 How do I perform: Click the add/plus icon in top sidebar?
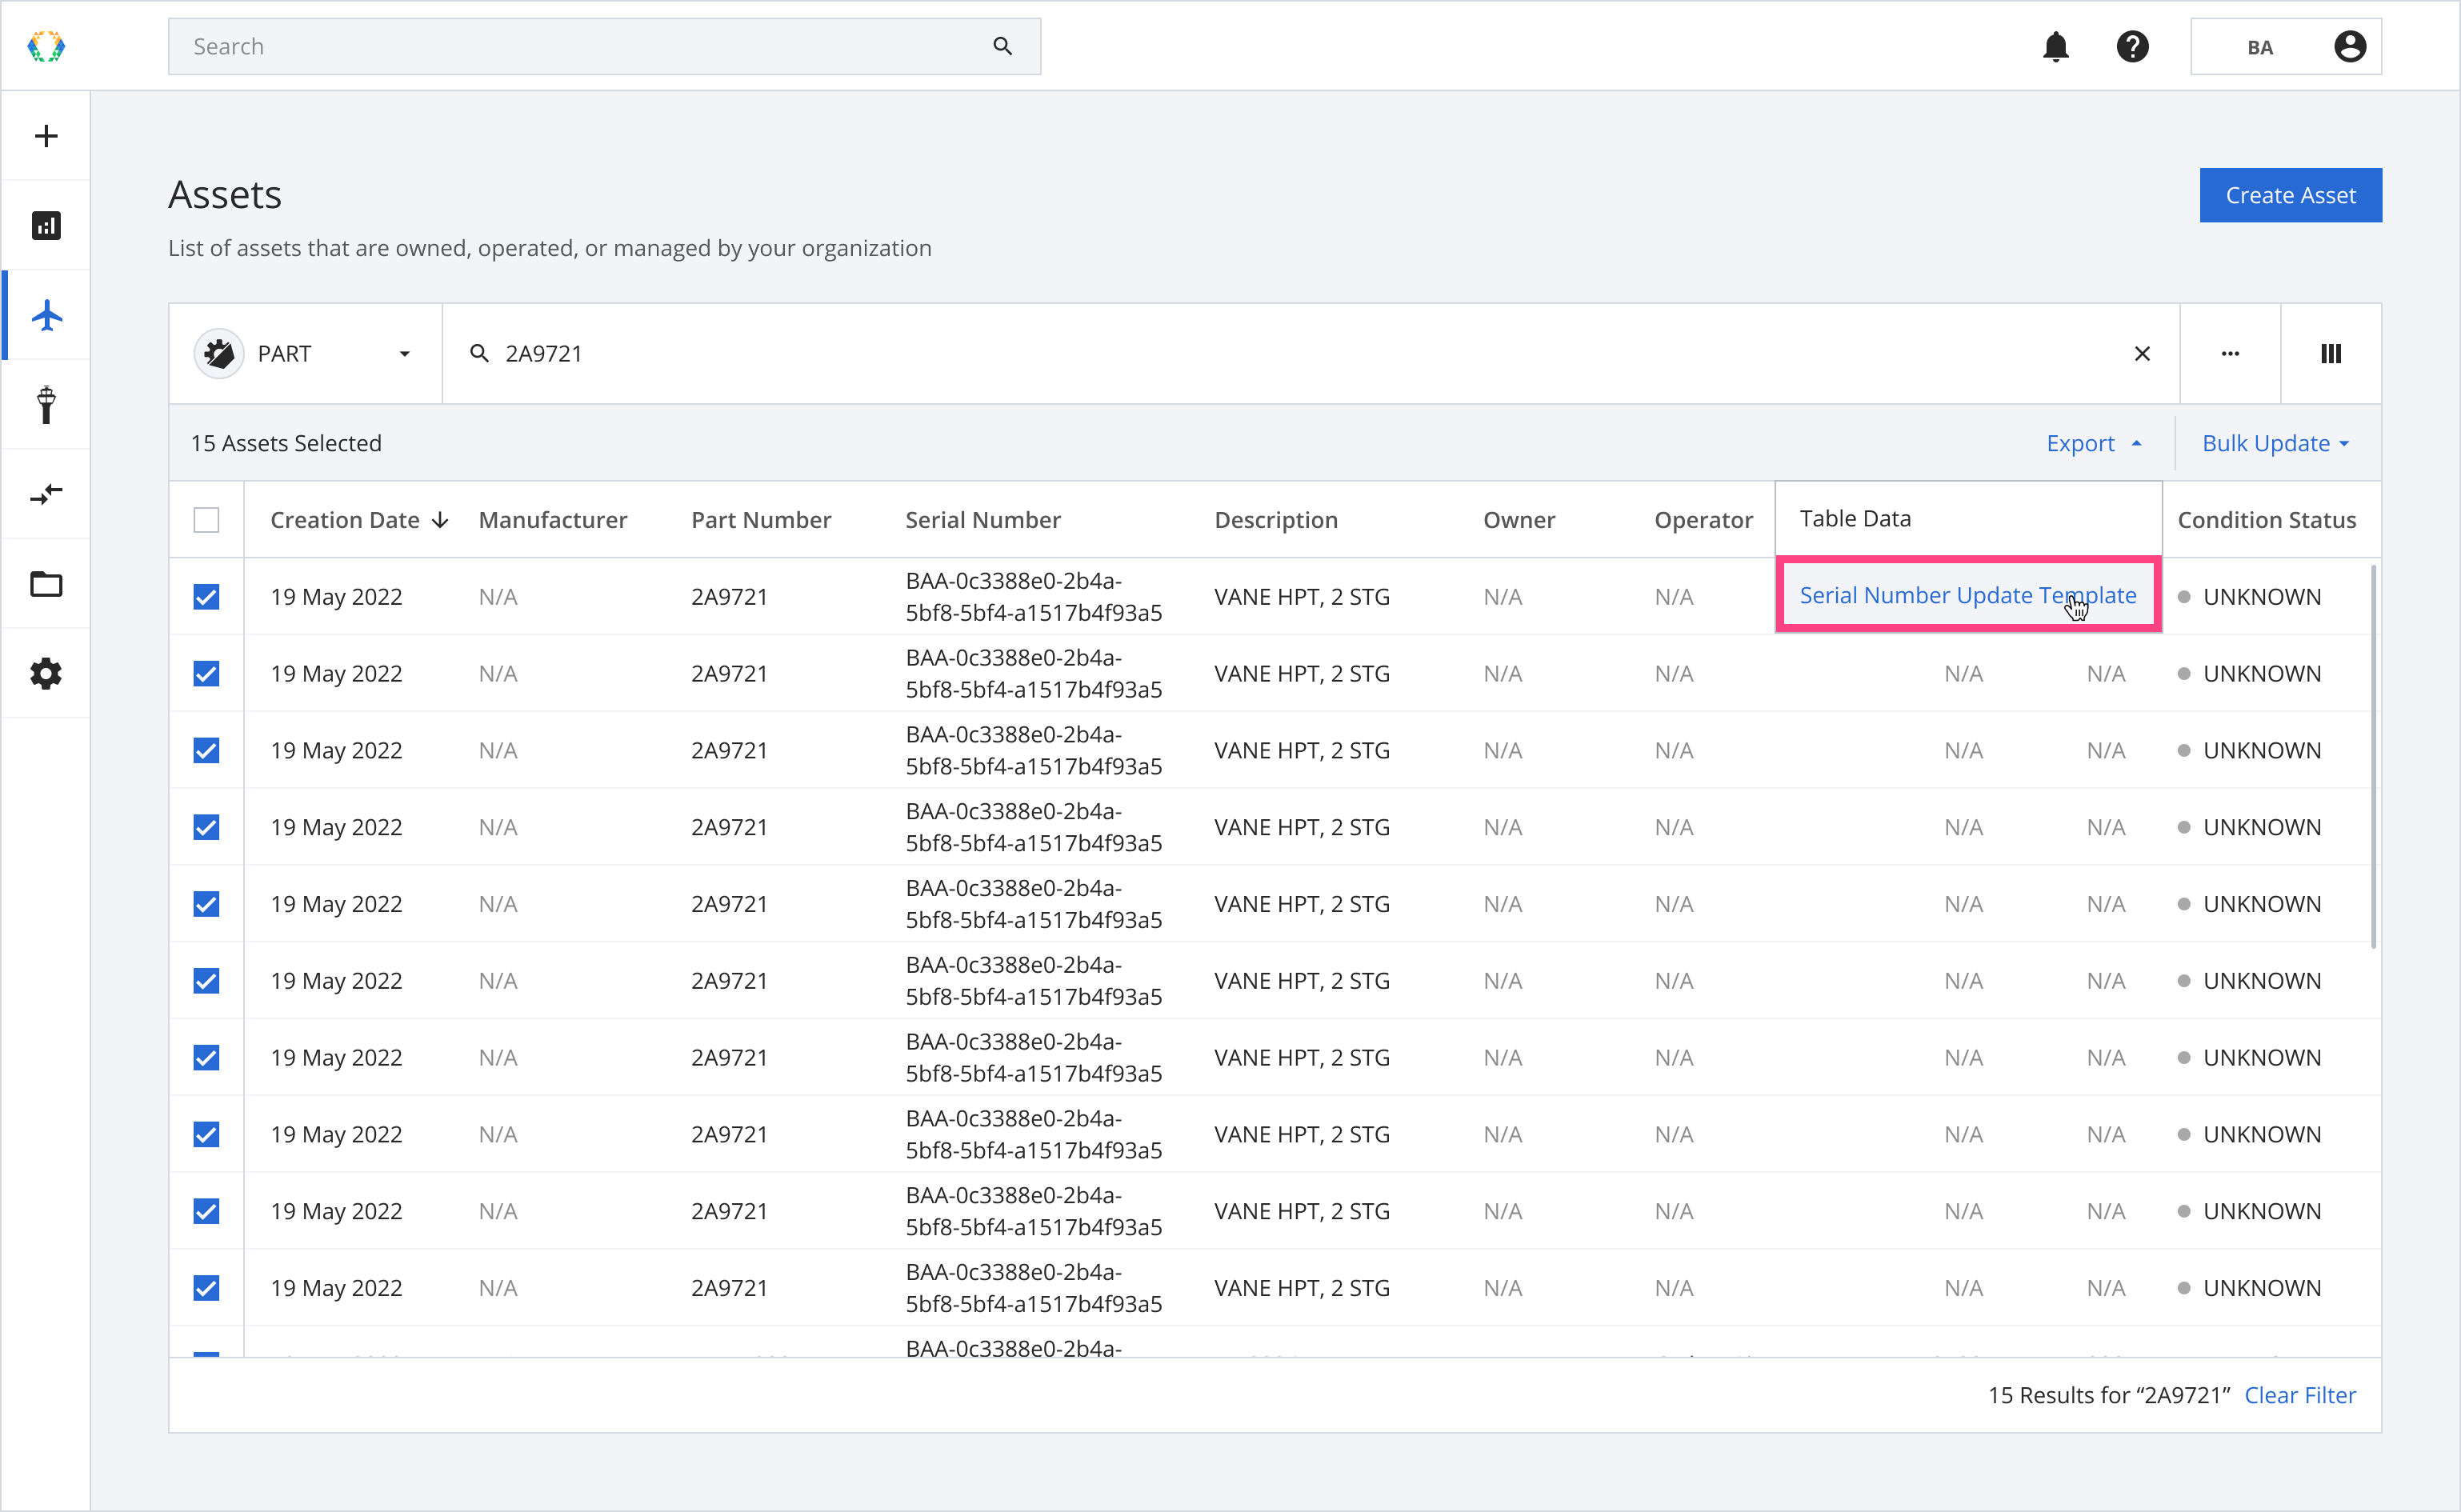tap(46, 135)
